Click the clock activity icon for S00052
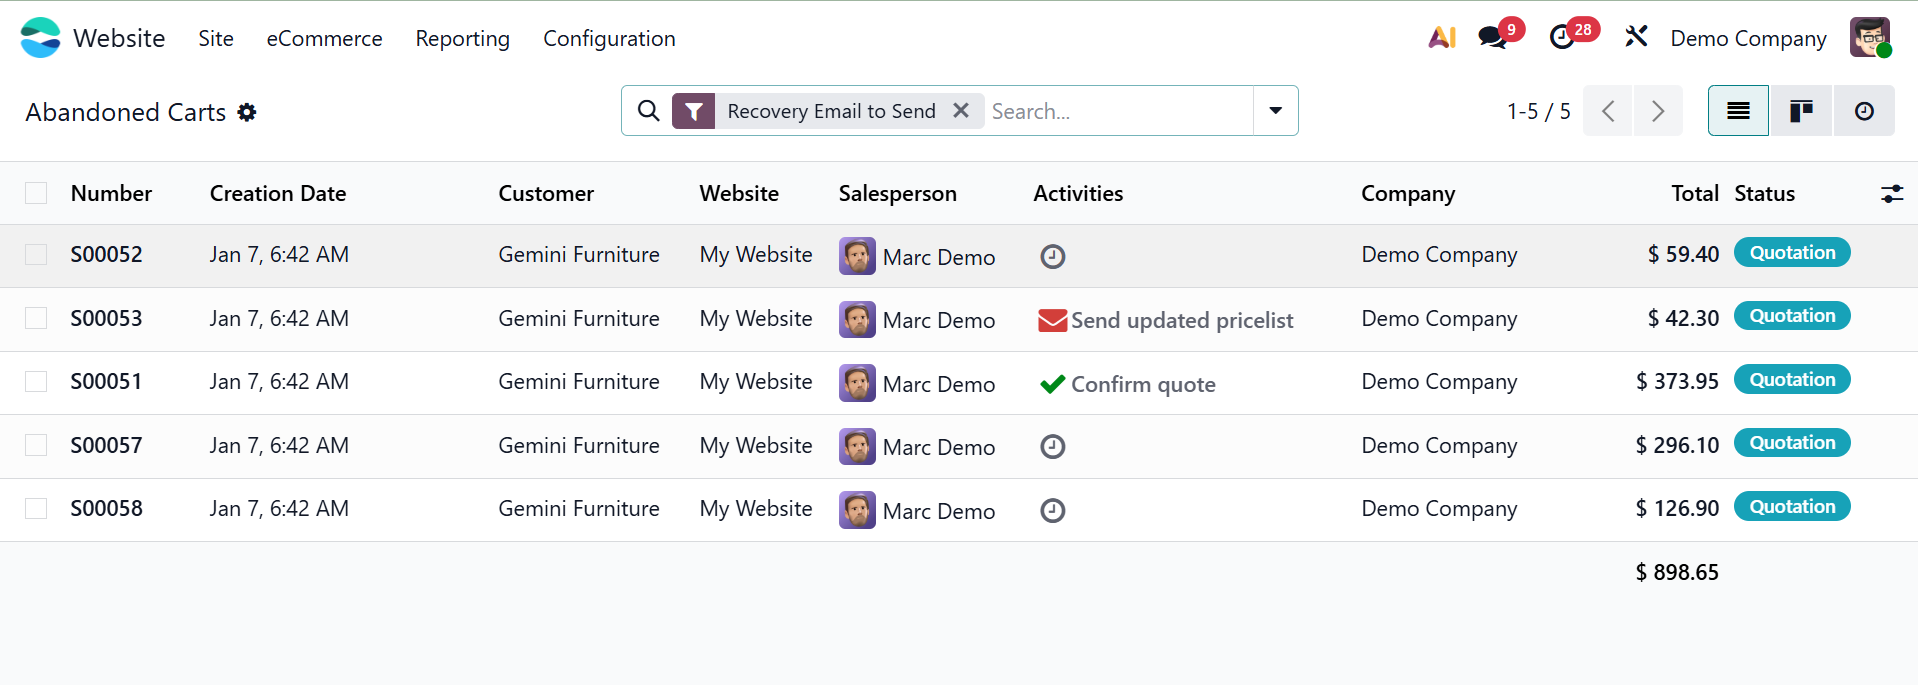This screenshot has width=1918, height=685. pyautogui.click(x=1052, y=257)
